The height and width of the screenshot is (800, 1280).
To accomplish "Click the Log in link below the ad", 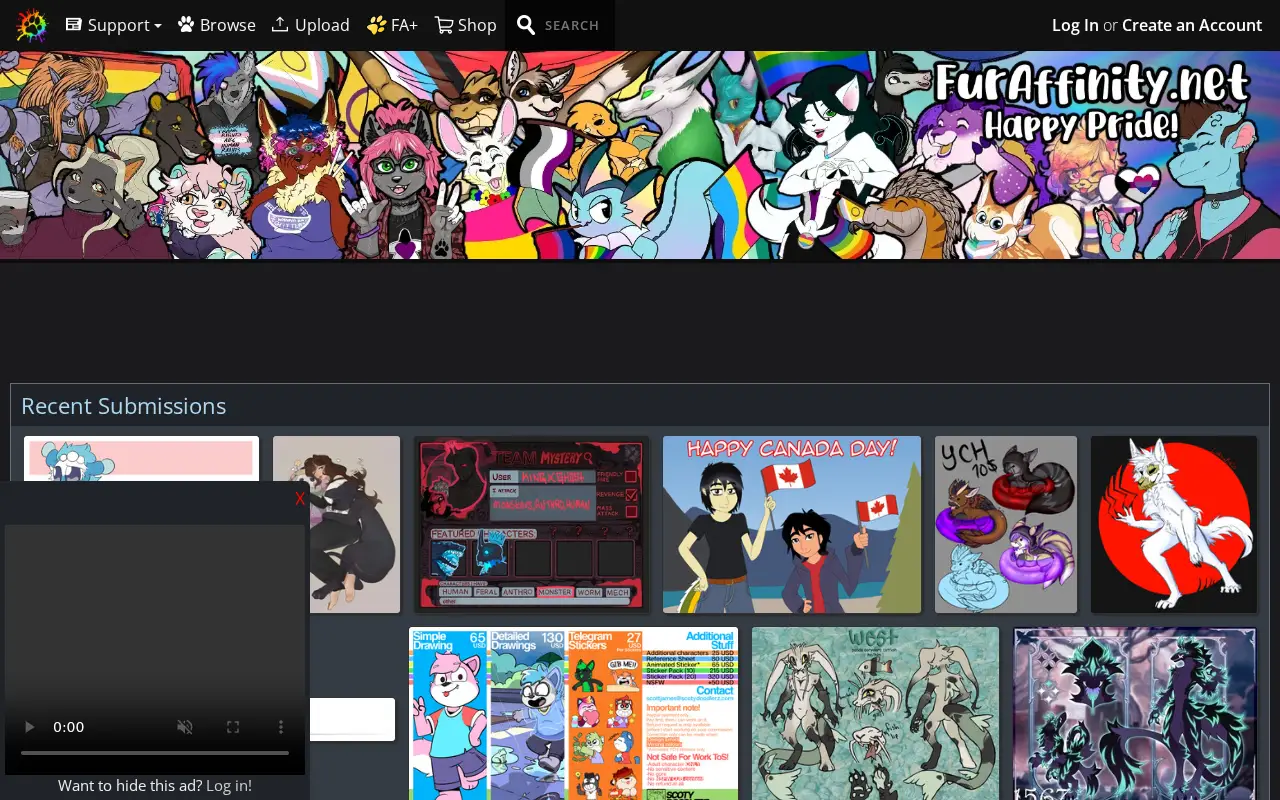I will point(229,785).
